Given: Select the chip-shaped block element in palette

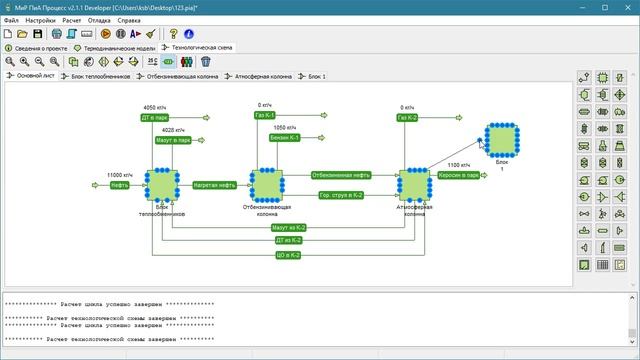Looking at the screenshot, I should (x=602, y=78).
